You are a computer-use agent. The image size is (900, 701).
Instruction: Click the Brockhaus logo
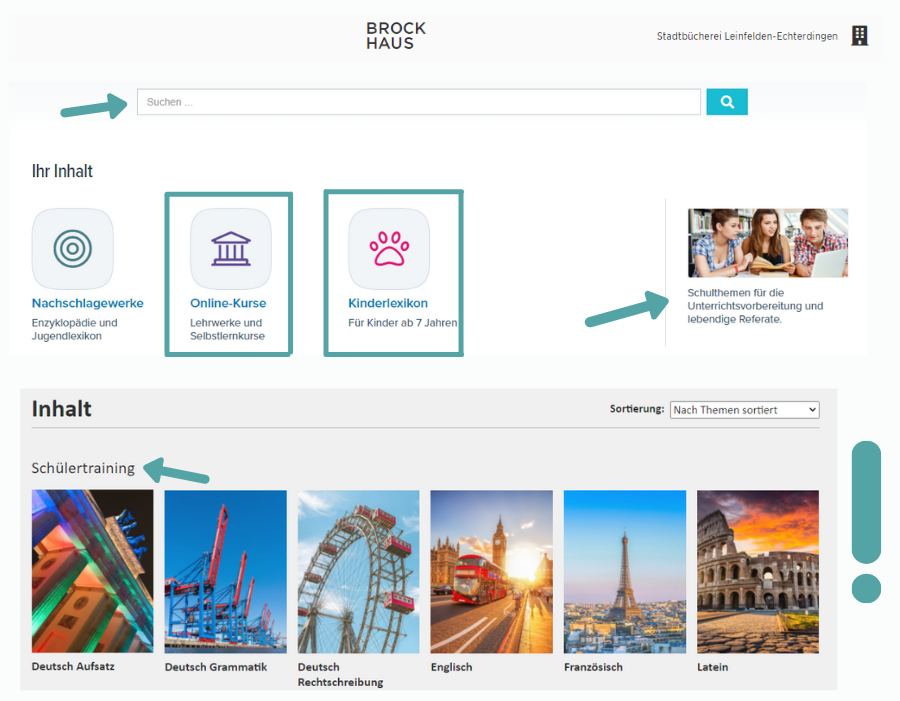point(396,36)
